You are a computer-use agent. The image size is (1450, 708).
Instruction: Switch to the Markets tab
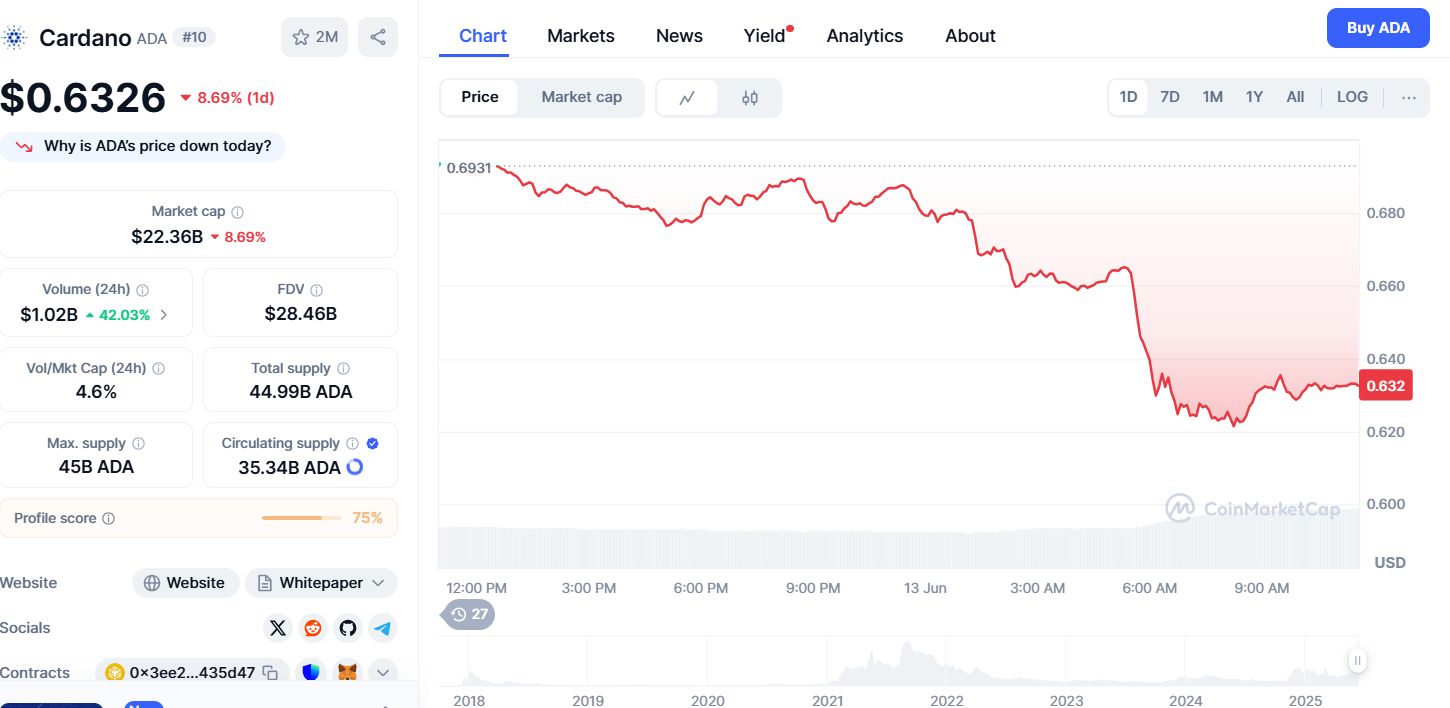tap(581, 36)
